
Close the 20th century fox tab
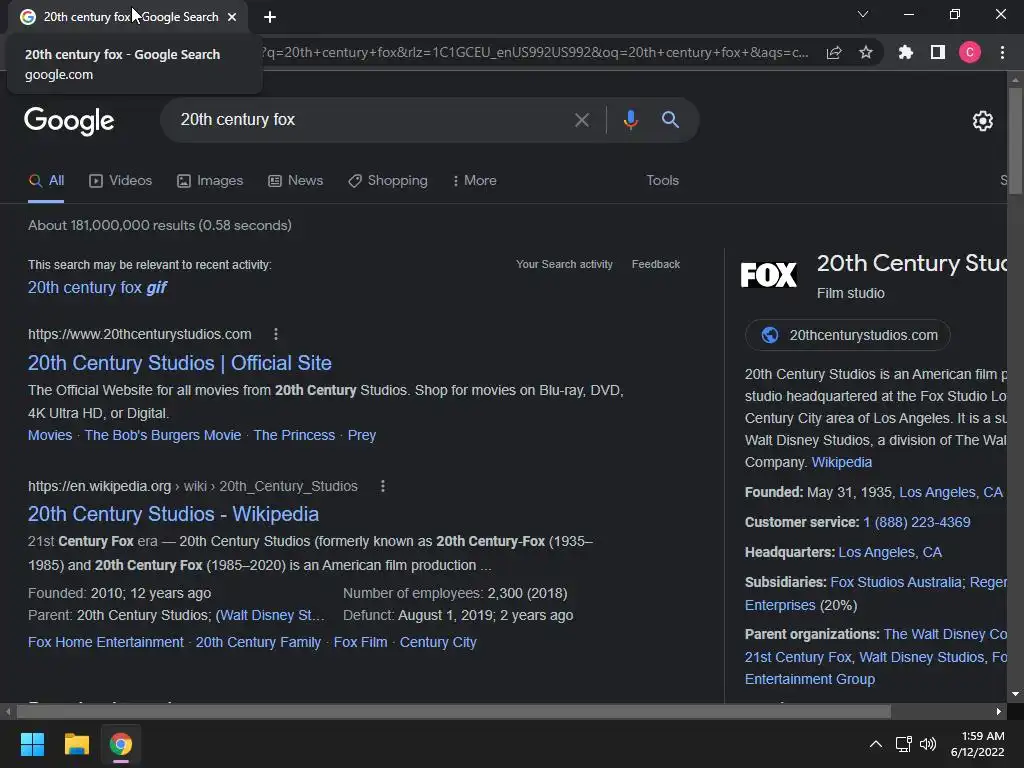click(x=232, y=17)
